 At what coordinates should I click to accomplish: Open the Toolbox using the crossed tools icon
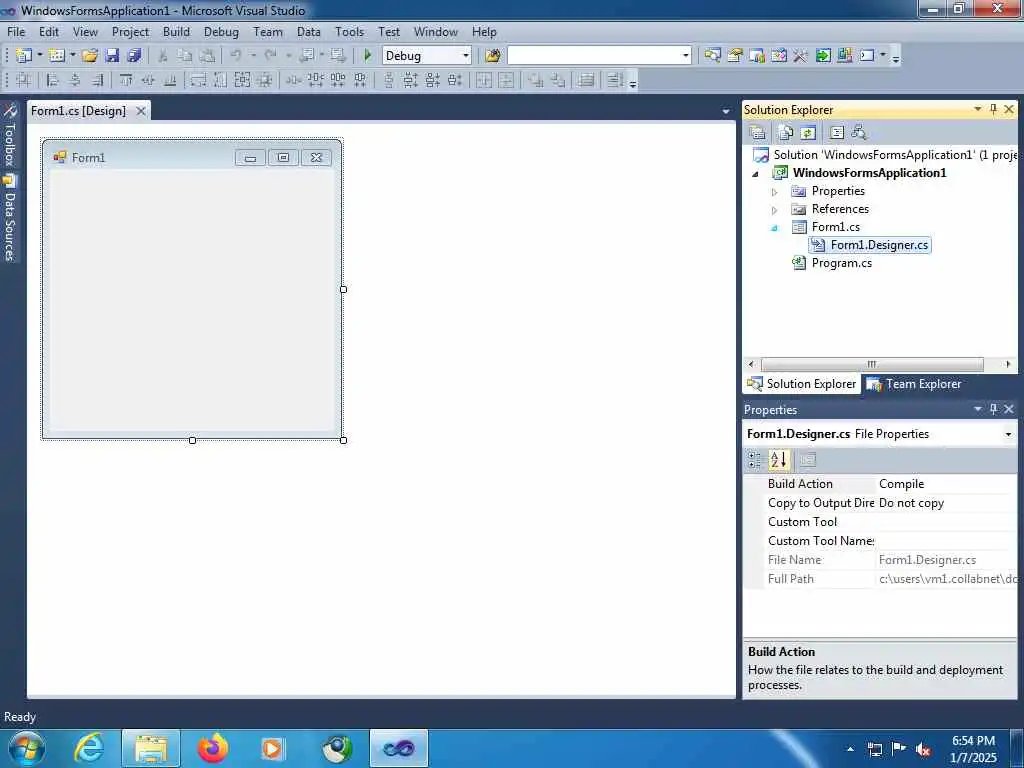(x=801, y=56)
